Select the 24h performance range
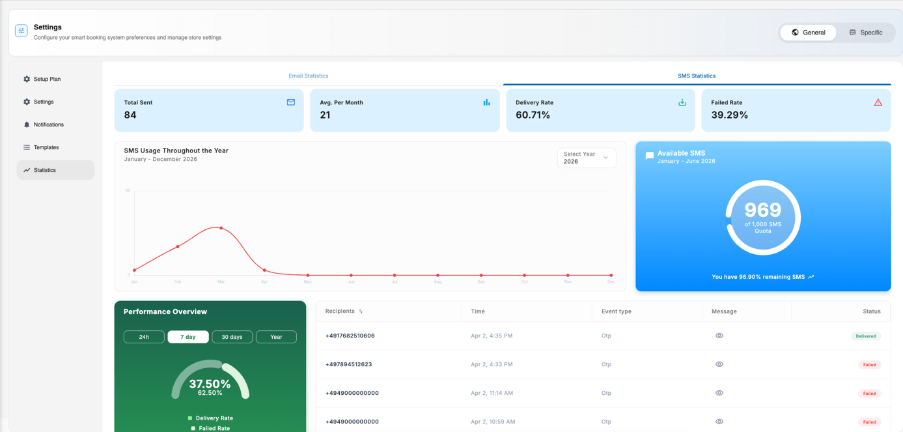Screen dimensions: 903x432 144,337
